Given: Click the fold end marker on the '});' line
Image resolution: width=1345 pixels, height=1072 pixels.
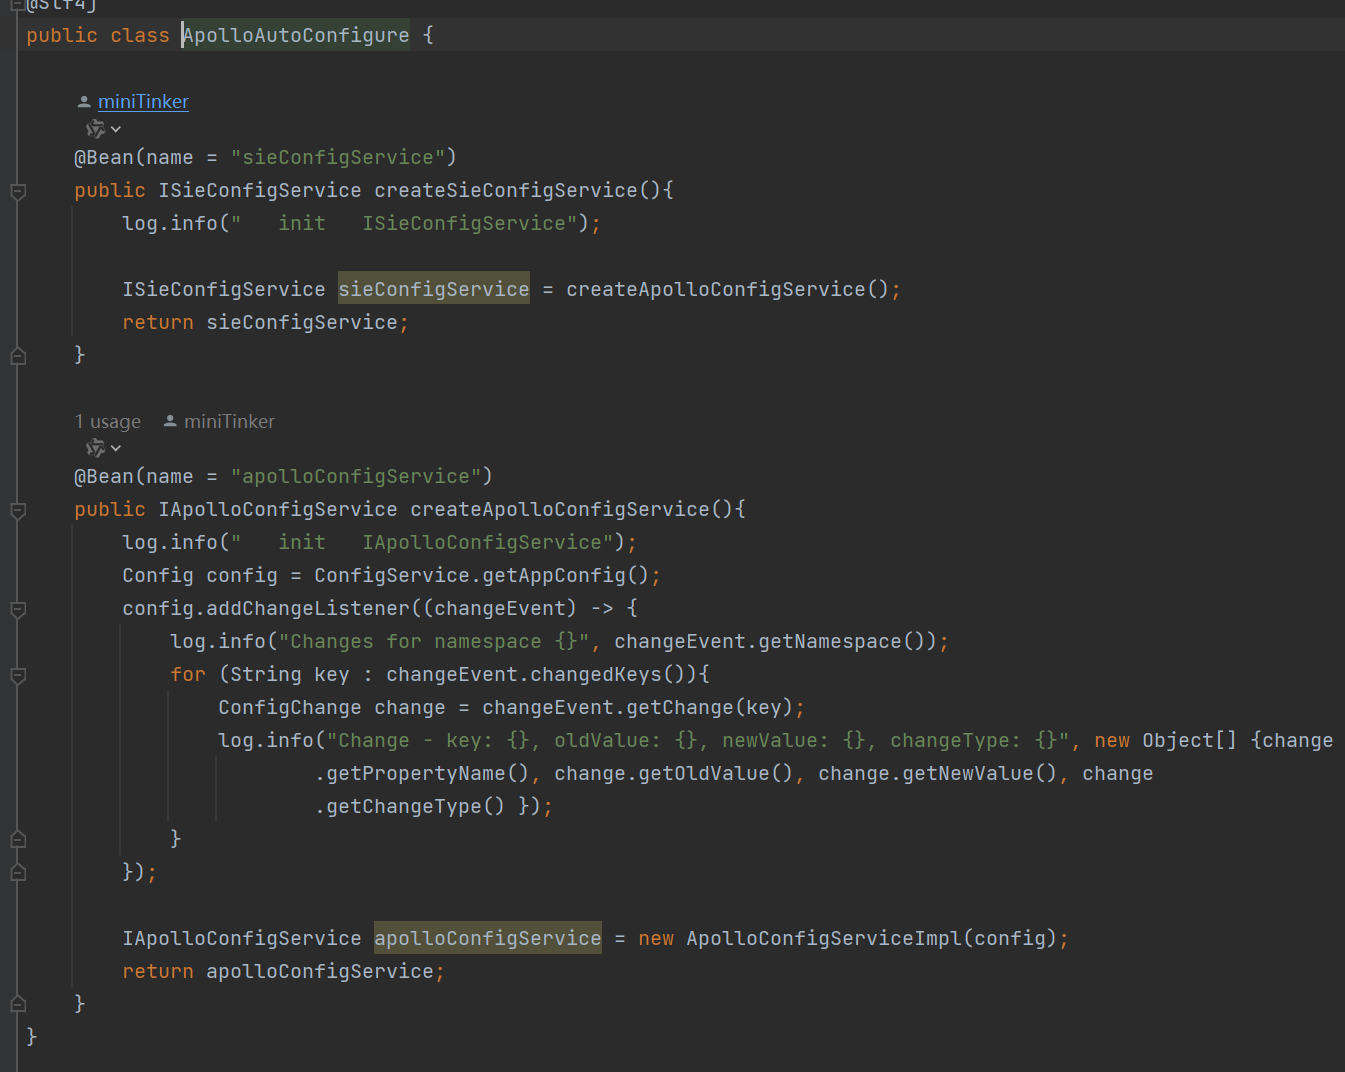Looking at the screenshot, I should tap(18, 872).
